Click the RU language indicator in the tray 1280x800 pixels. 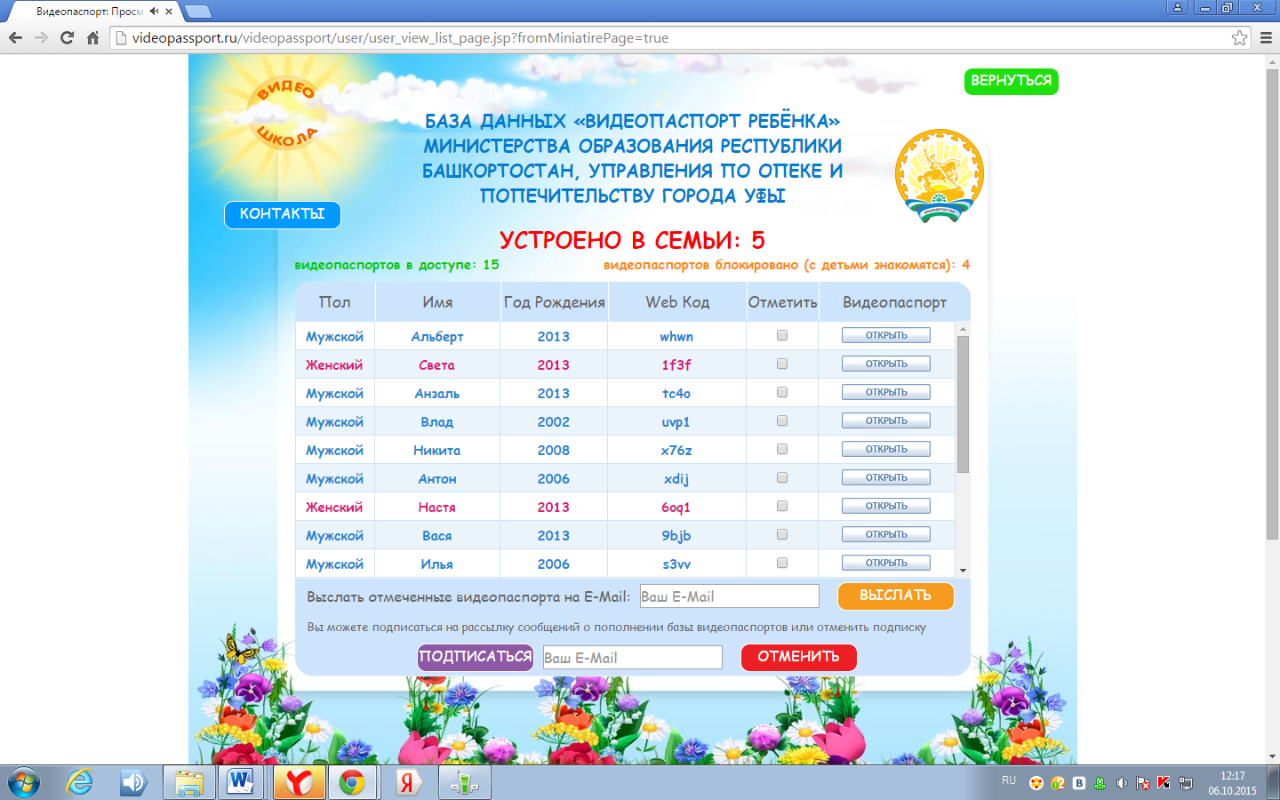[1009, 779]
